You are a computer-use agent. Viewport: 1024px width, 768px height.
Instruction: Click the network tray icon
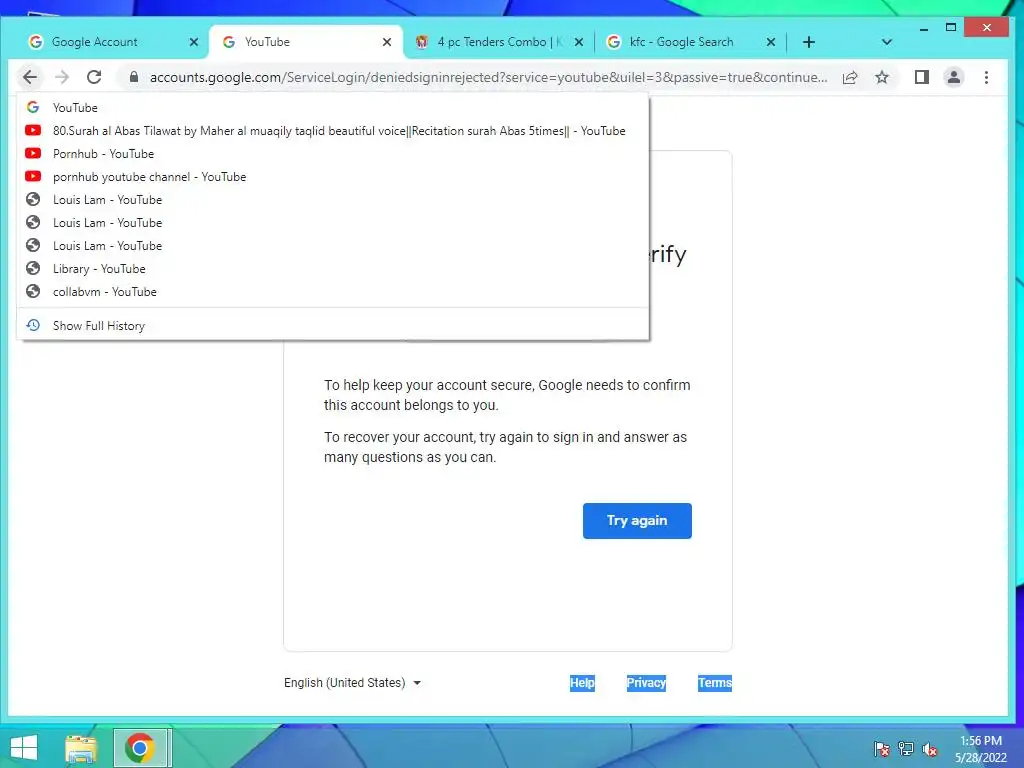coord(906,748)
